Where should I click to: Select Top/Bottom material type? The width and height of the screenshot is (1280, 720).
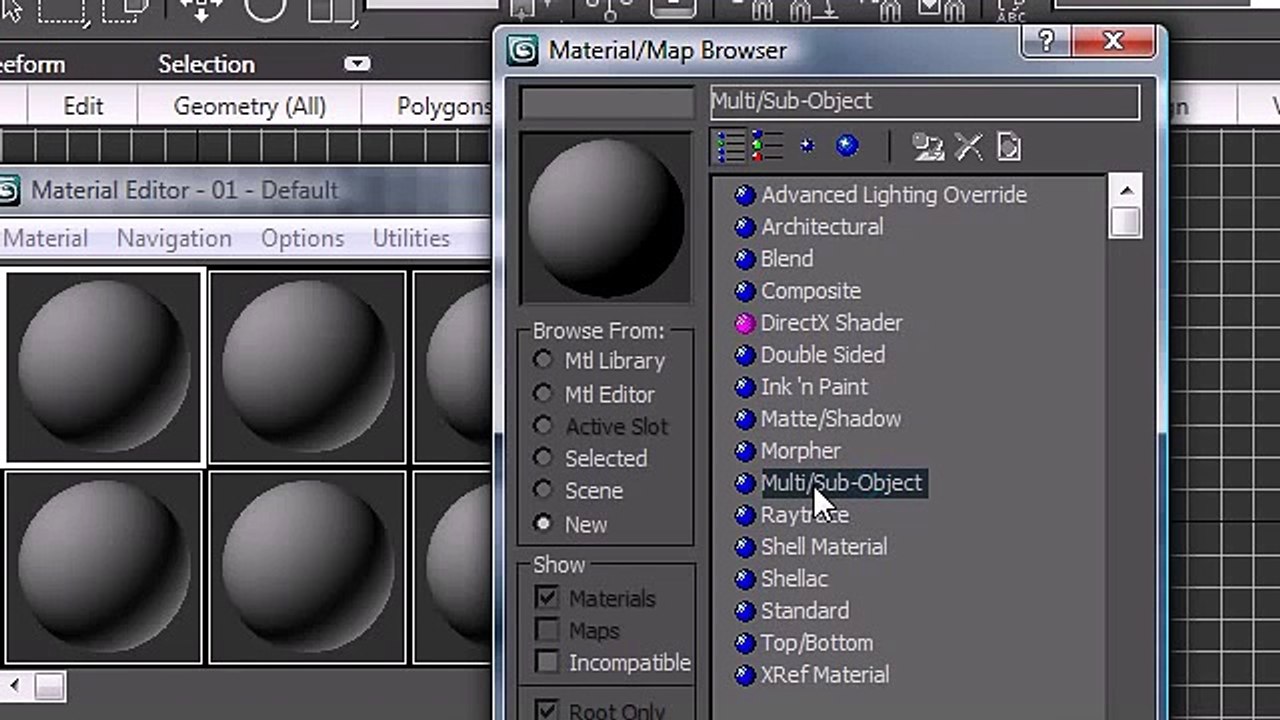[x=817, y=643]
